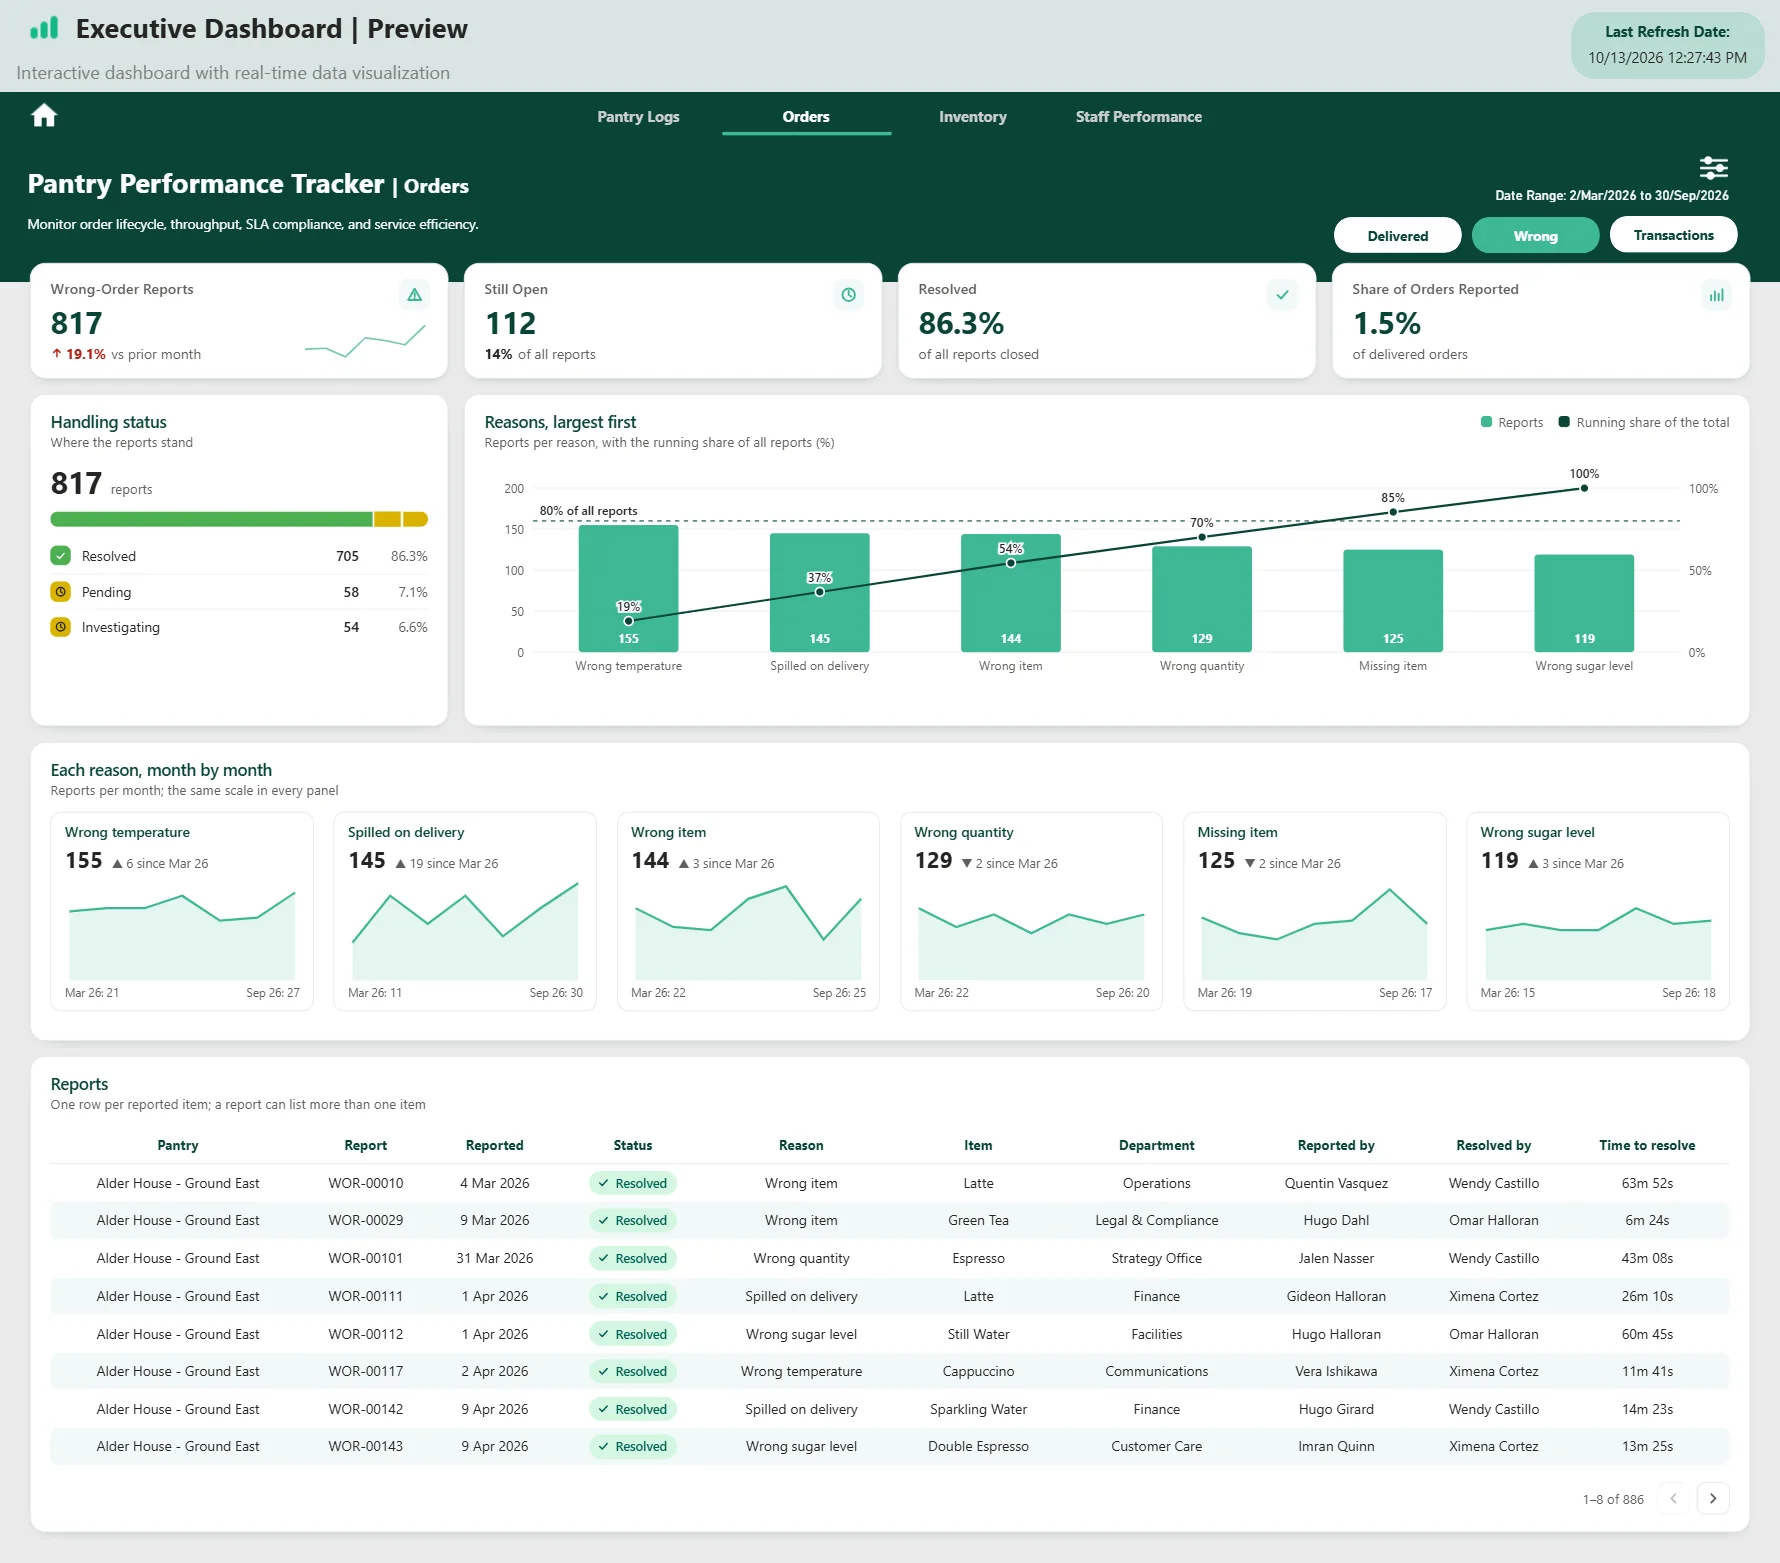Click the Investigating yellow clock icon

[x=61, y=627]
